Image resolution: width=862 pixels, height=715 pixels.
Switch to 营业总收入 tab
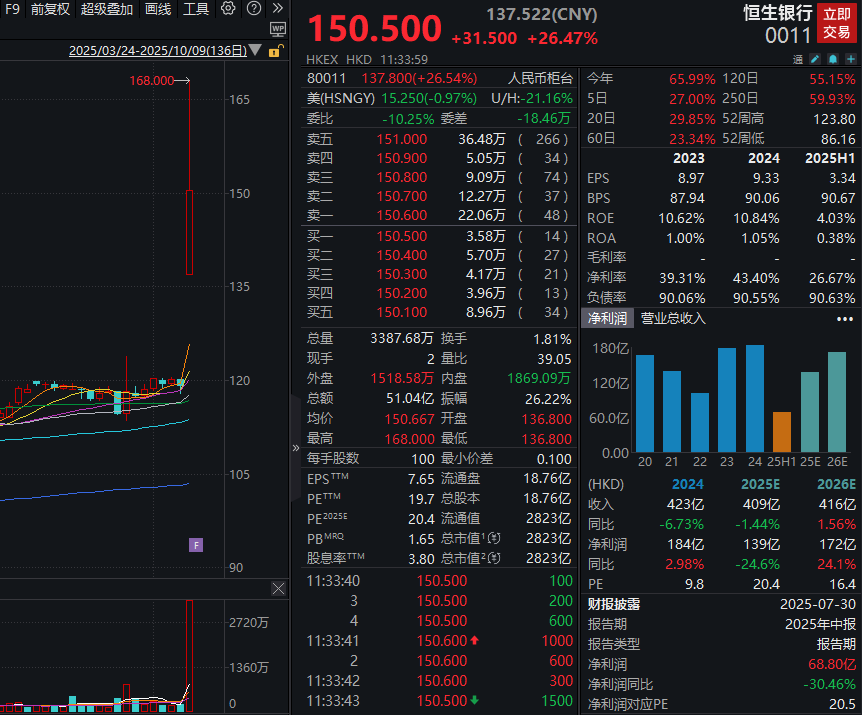[x=673, y=318]
